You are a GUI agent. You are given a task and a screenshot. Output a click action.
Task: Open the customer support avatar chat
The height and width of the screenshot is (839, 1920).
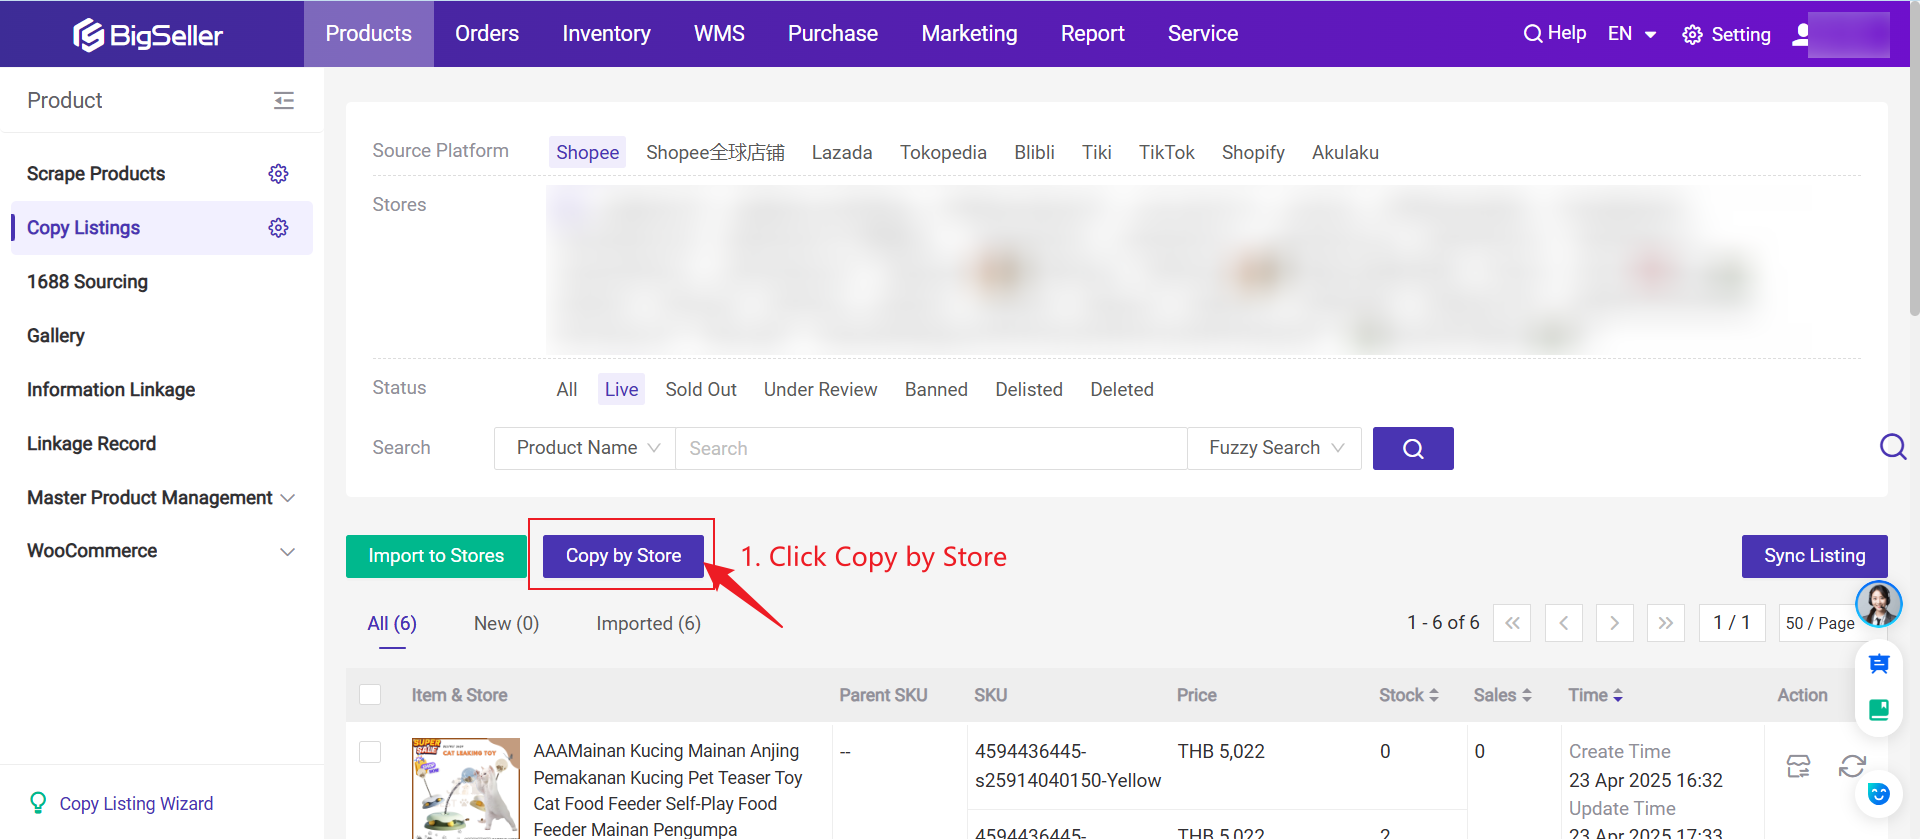coord(1878,604)
